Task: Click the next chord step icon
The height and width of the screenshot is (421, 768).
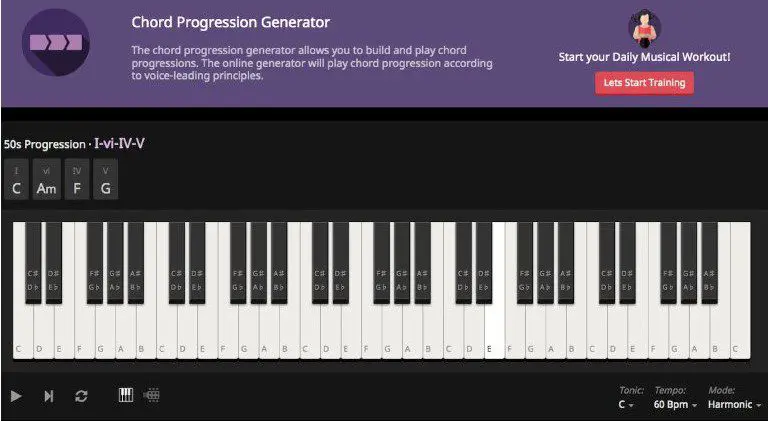Action: pos(48,396)
